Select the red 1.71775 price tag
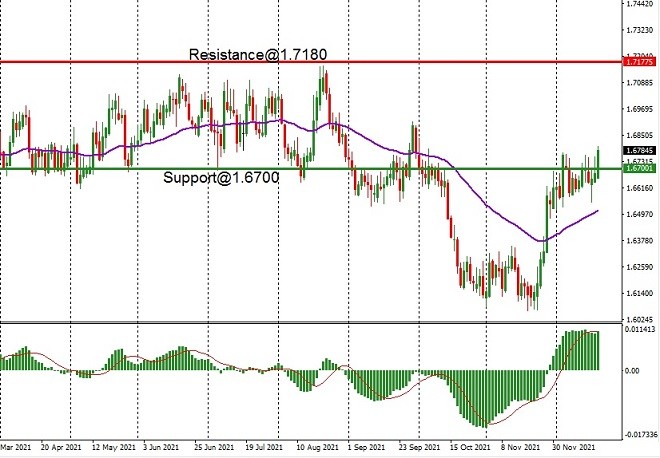Image resolution: width=660 pixels, height=458 pixels. tap(639, 62)
